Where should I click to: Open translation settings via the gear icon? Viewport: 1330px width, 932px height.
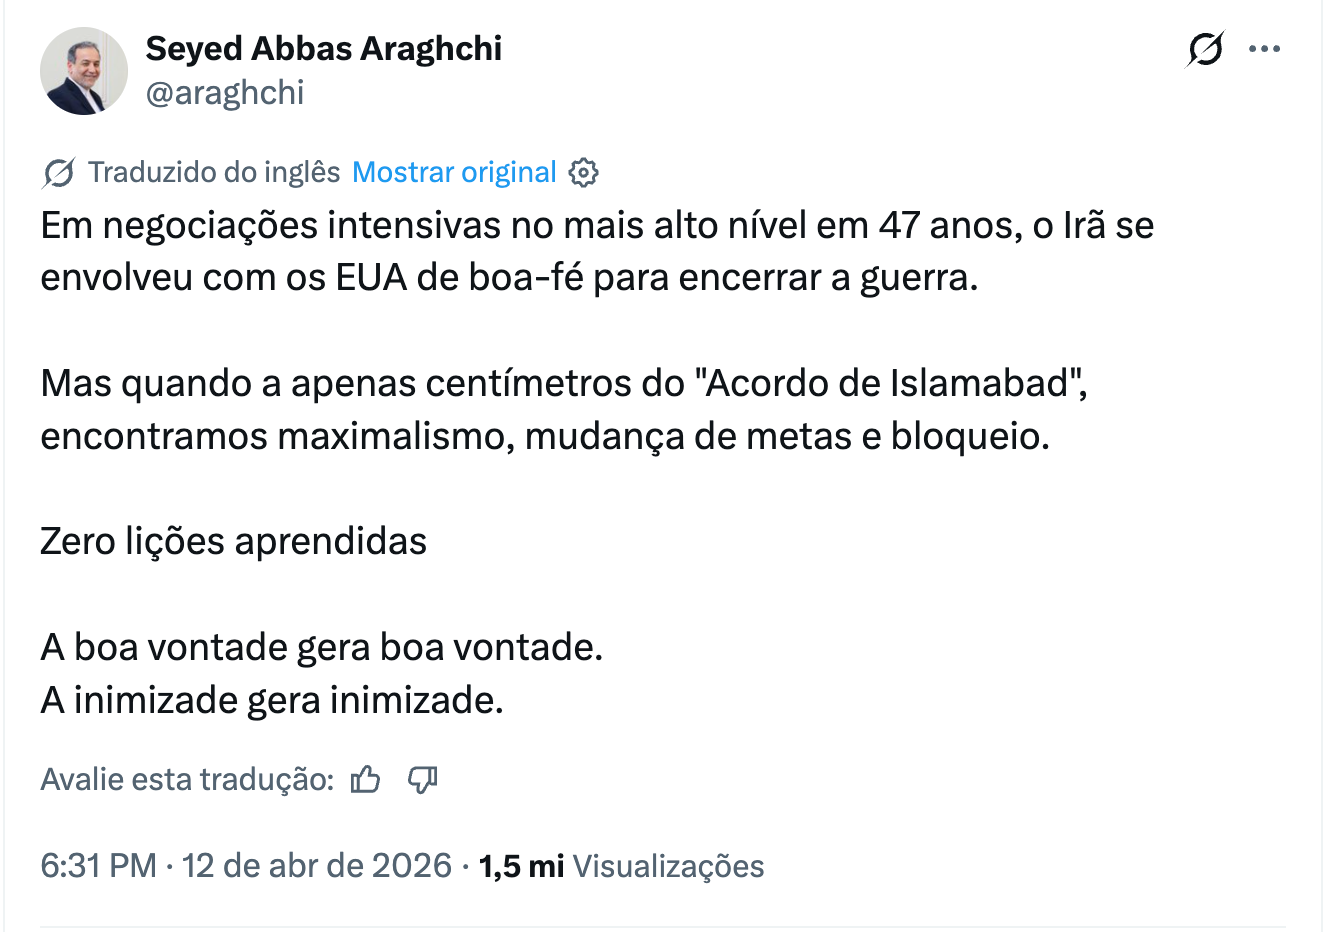(583, 173)
